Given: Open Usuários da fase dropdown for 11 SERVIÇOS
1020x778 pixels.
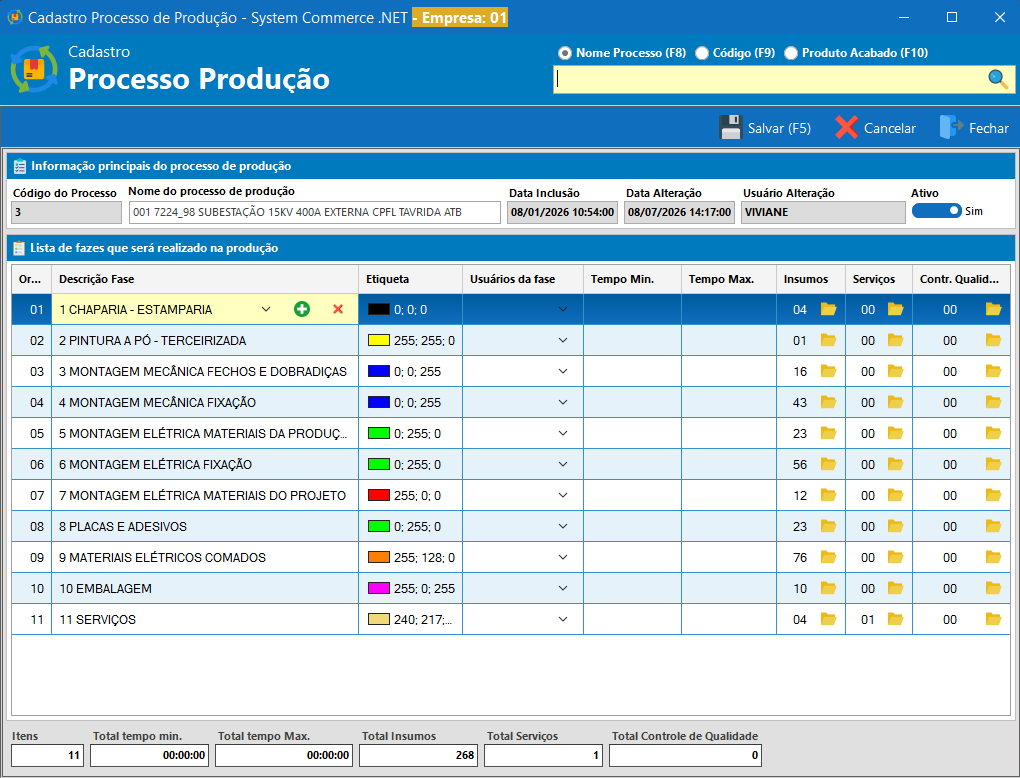Looking at the screenshot, I should coord(563,619).
